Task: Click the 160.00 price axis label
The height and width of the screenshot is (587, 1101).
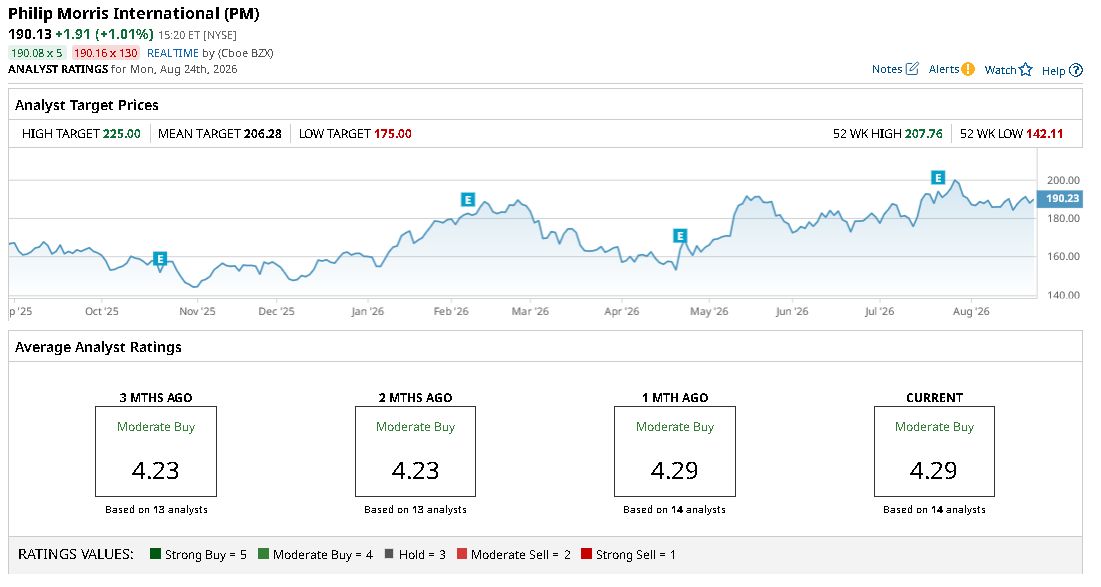Action: pos(1063,256)
